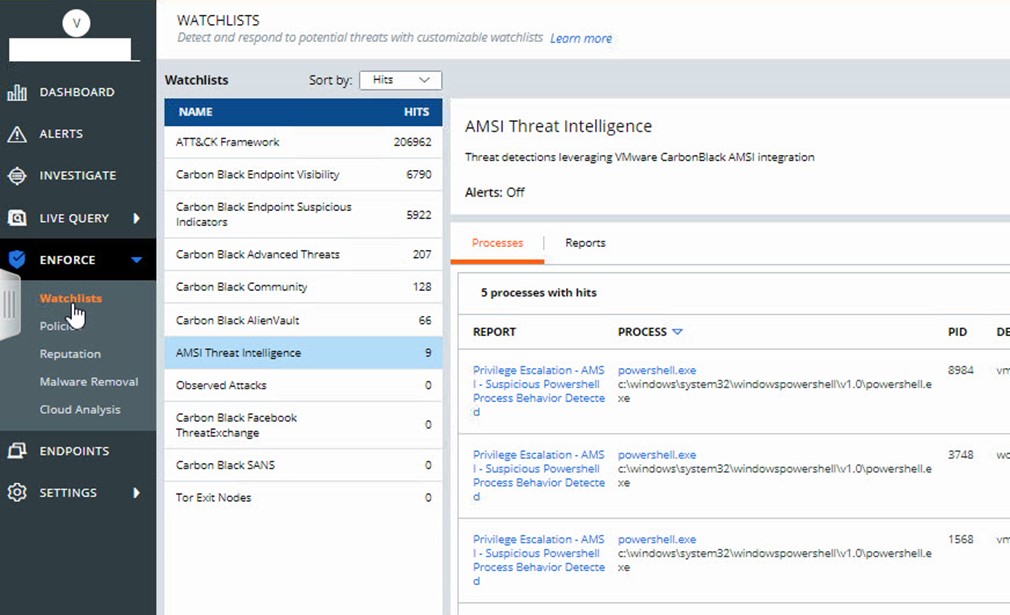Select Carbon Black Facebook ThreatExchange watchlist
This screenshot has width=1010, height=615.
point(303,425)
